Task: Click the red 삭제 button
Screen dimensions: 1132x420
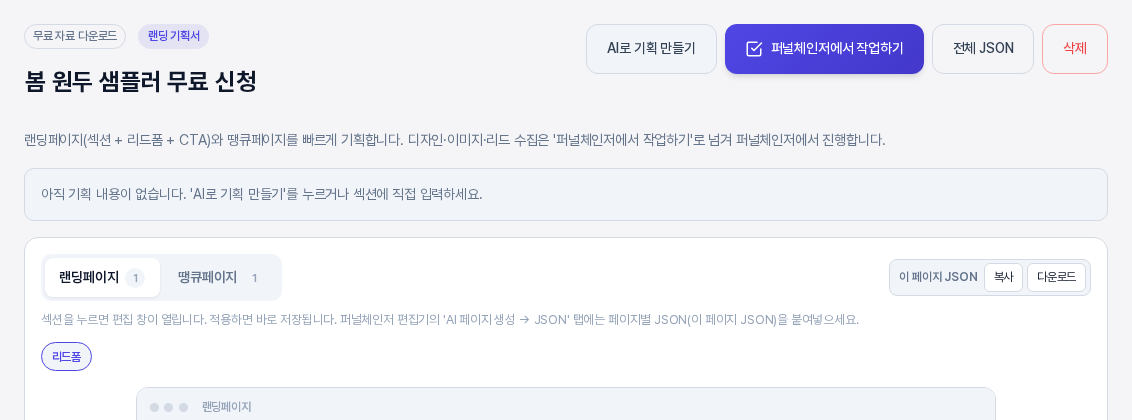Action: point(1074,49)
